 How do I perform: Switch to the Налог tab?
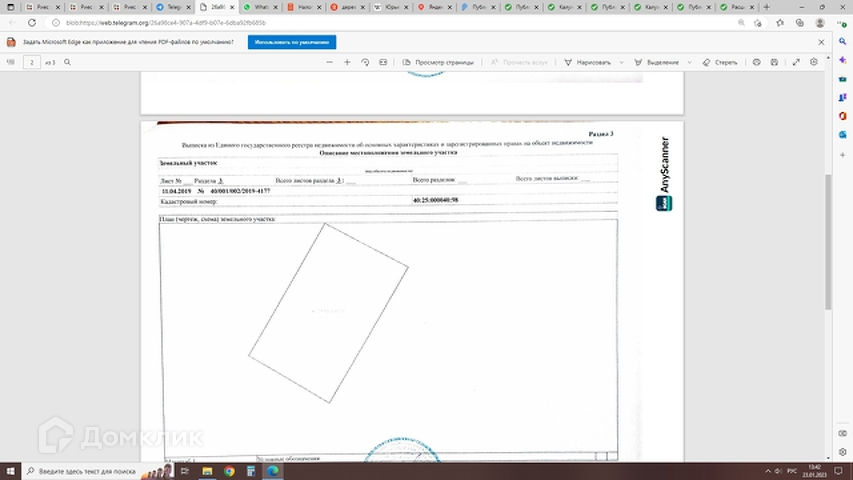[303, 7]
